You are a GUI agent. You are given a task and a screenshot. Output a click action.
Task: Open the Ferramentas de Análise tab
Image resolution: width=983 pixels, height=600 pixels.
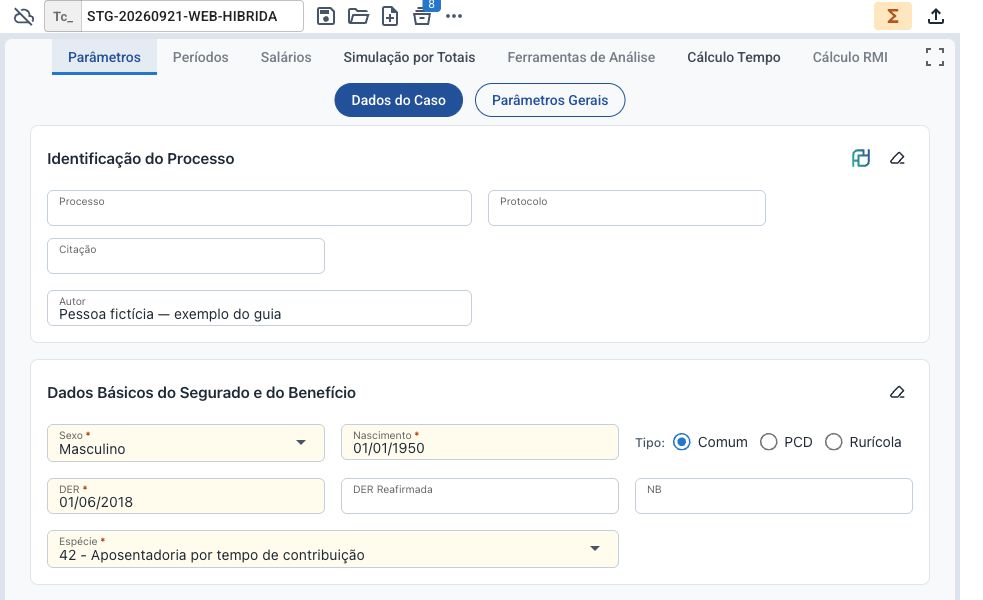point(581,57)
